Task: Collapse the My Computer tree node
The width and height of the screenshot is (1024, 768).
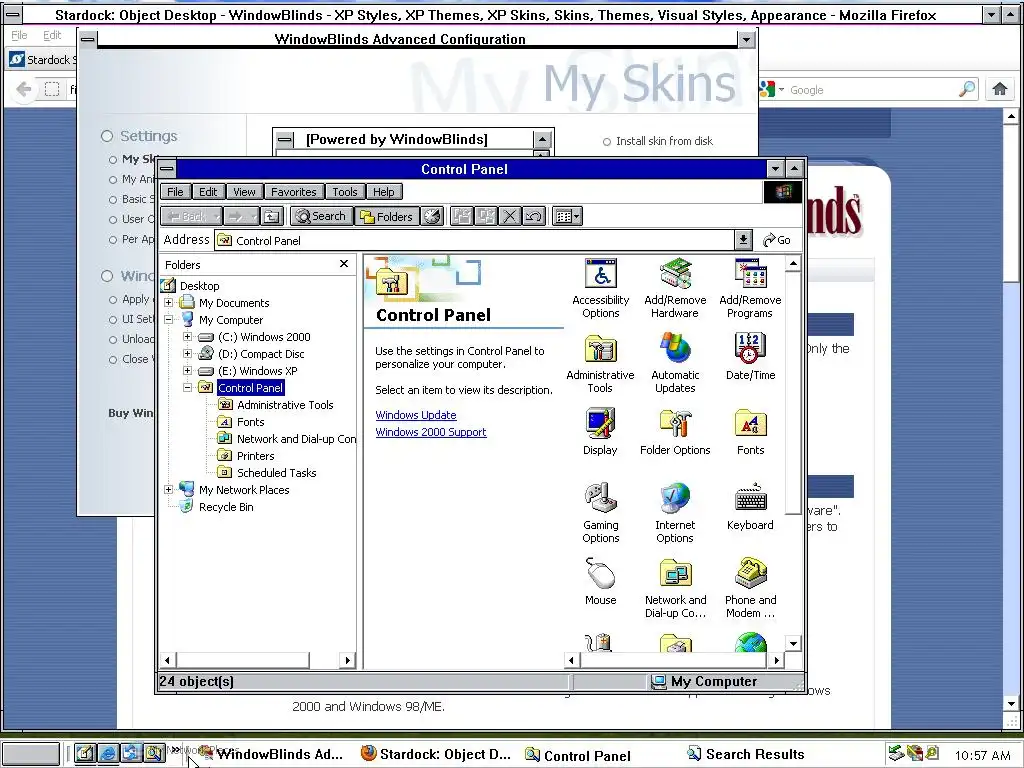Action: 168,319
